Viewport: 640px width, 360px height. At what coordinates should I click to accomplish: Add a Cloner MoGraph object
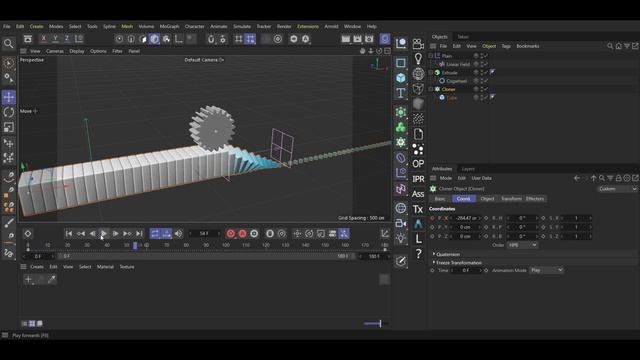coord(401,142)
